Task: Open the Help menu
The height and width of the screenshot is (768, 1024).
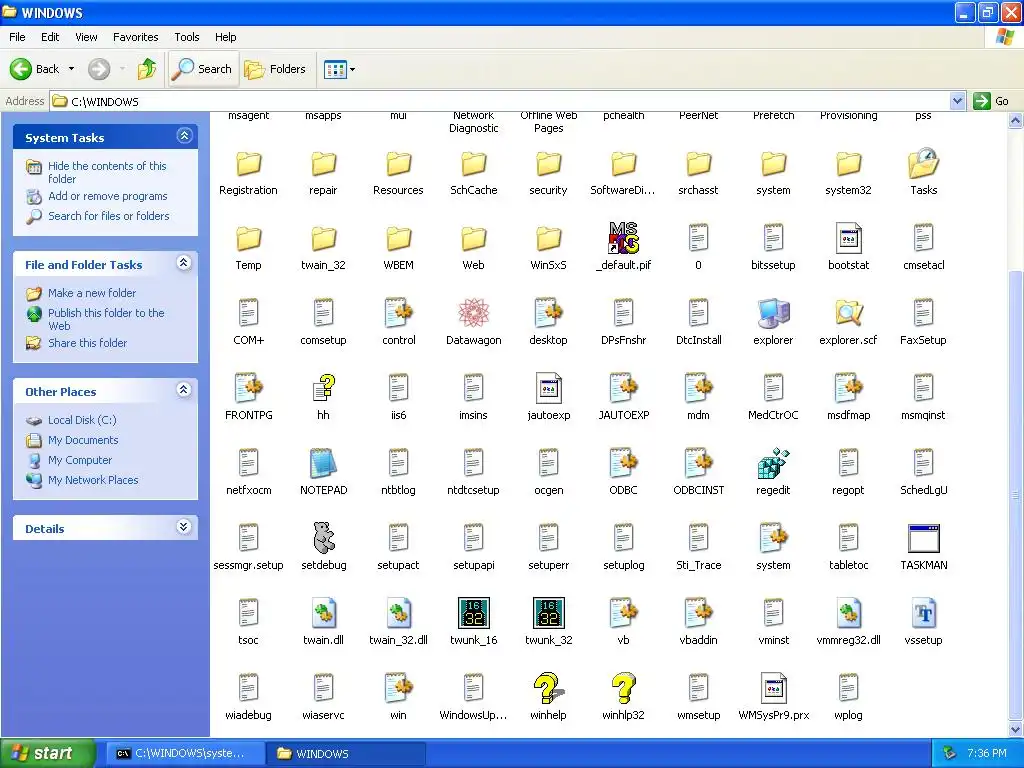Action: [225, 37]
